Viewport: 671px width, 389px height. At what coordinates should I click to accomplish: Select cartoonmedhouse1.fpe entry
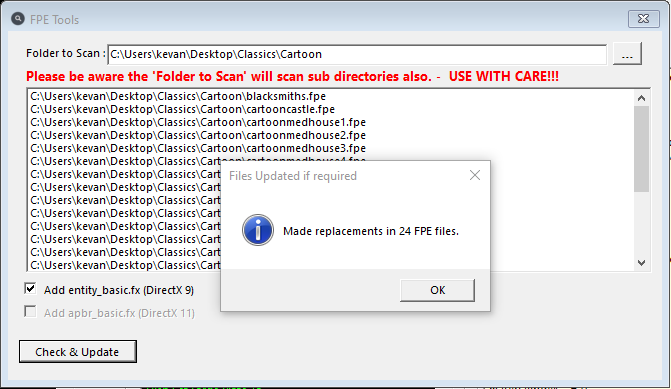click(198, 122)
